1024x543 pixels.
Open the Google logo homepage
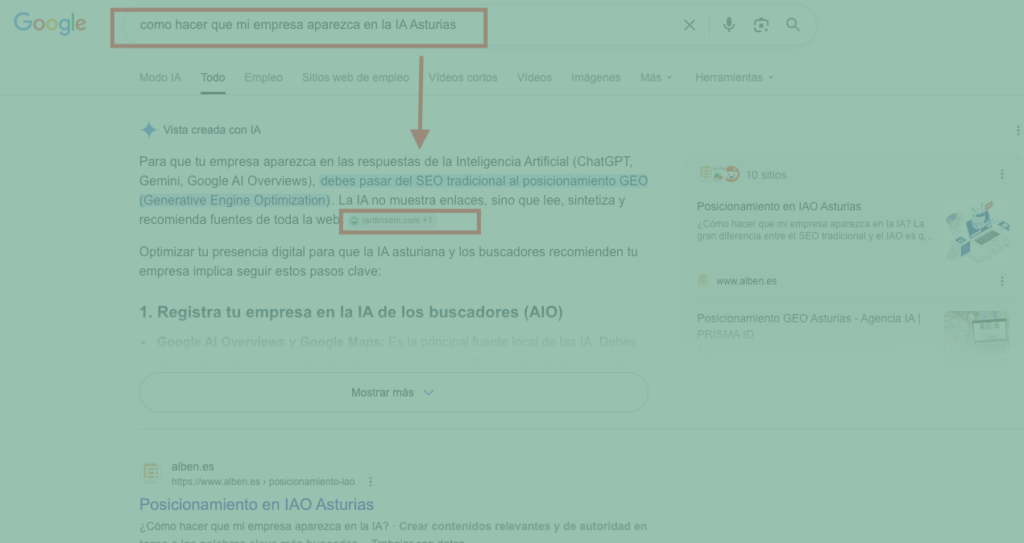point(50,24)
